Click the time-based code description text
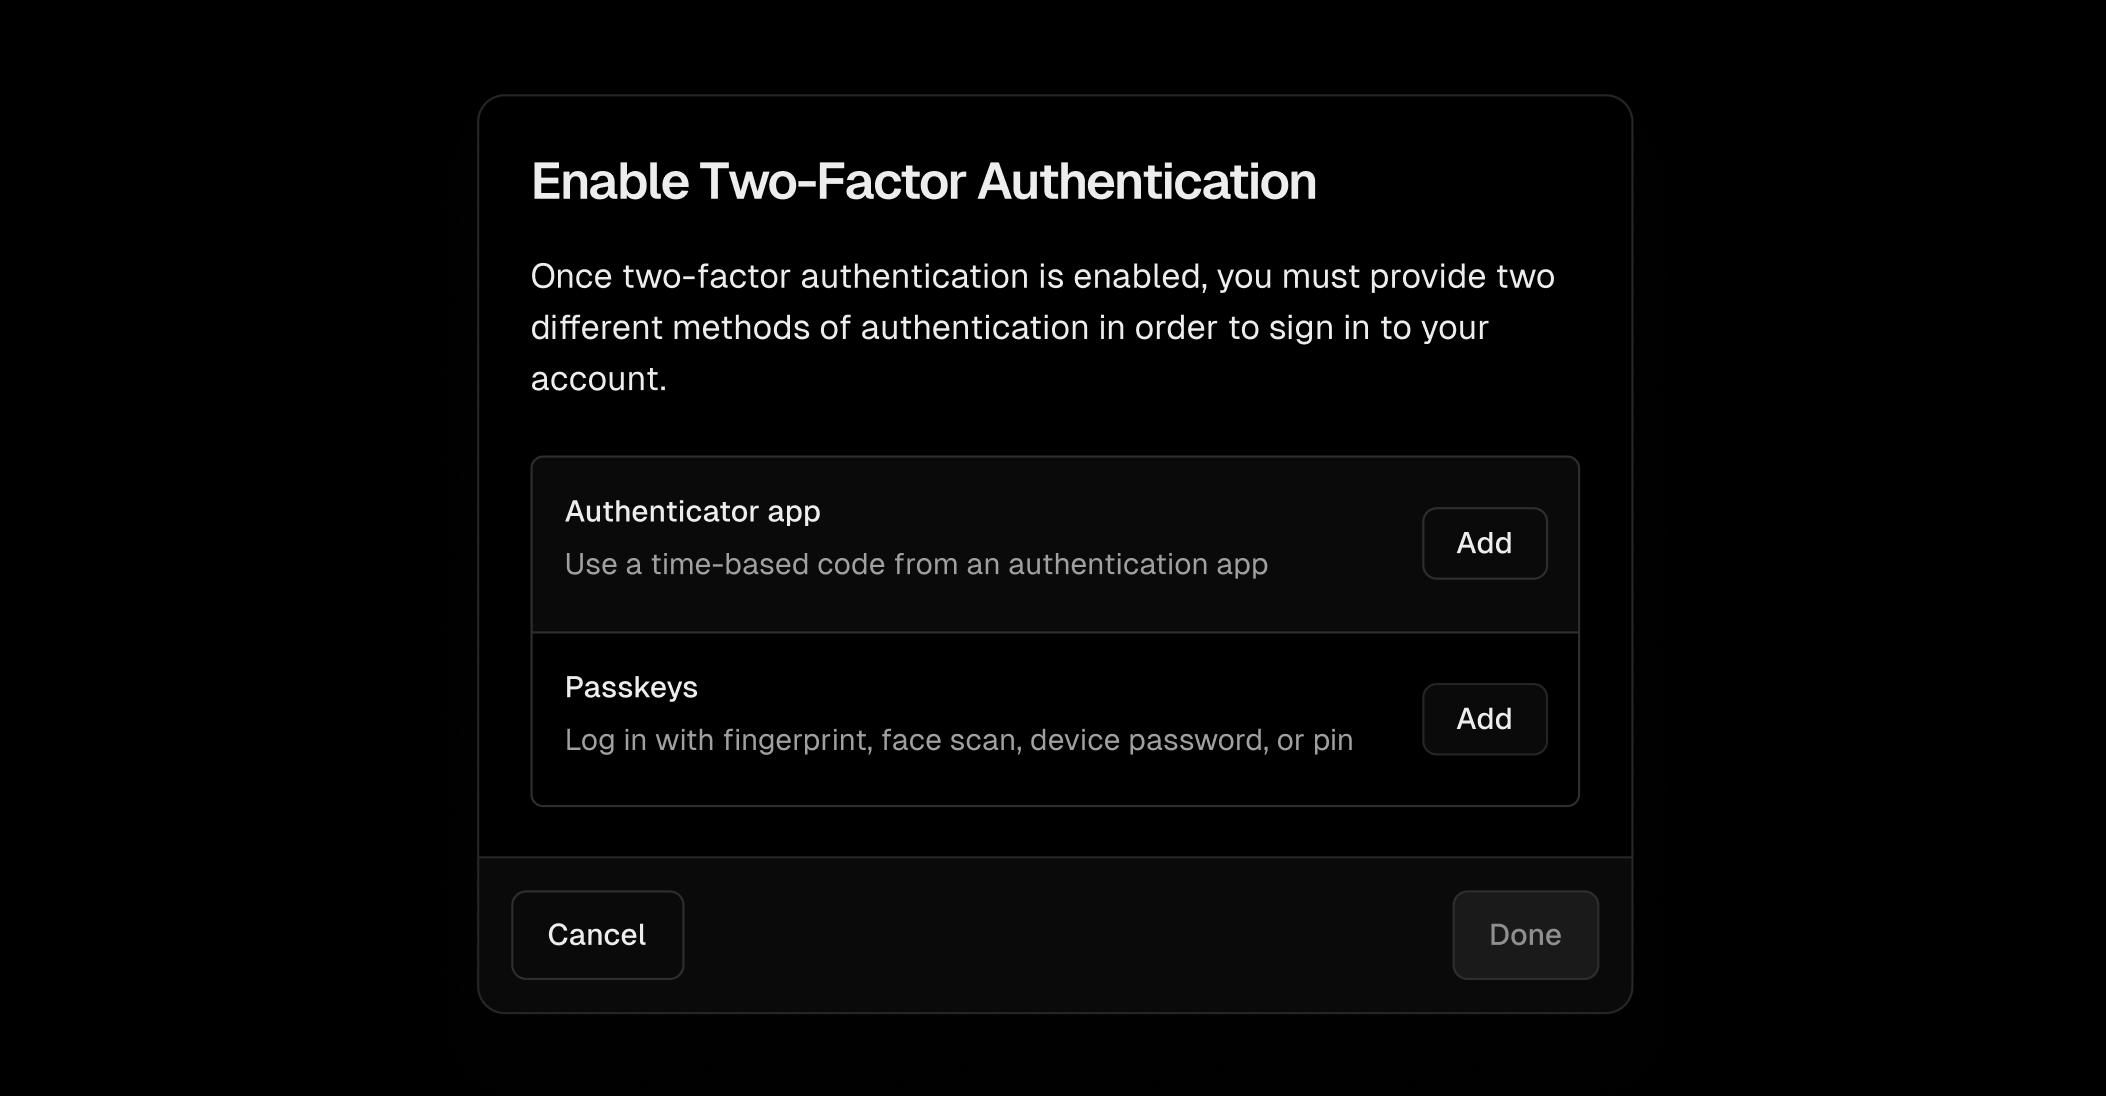Screen dimensions: 2106x1096 pyautogui.click(x=916, y=564)
